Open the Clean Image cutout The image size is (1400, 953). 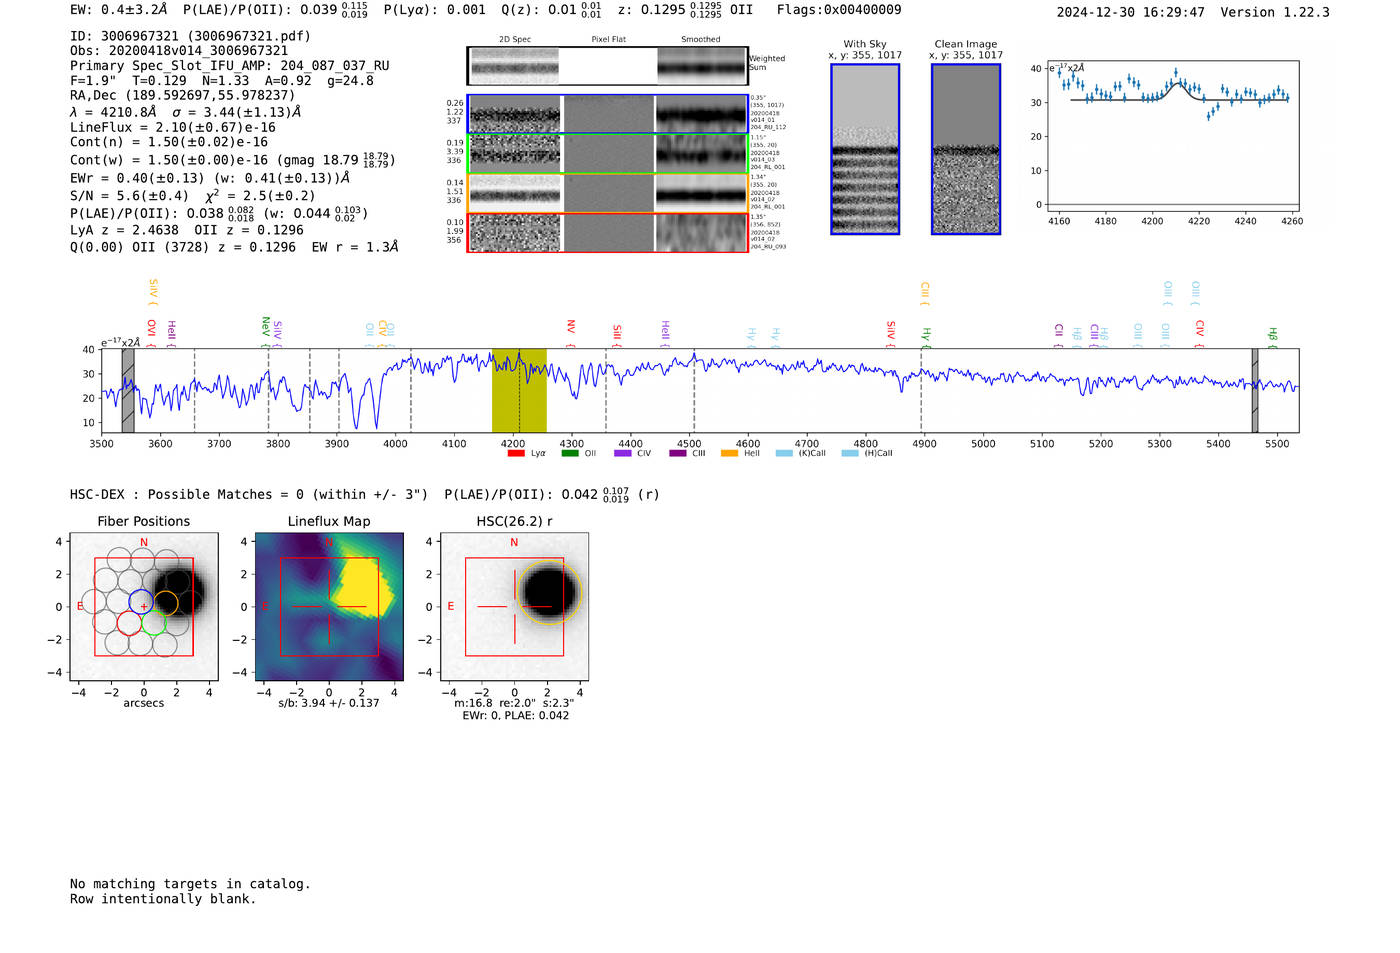click(x=966, y=149)
